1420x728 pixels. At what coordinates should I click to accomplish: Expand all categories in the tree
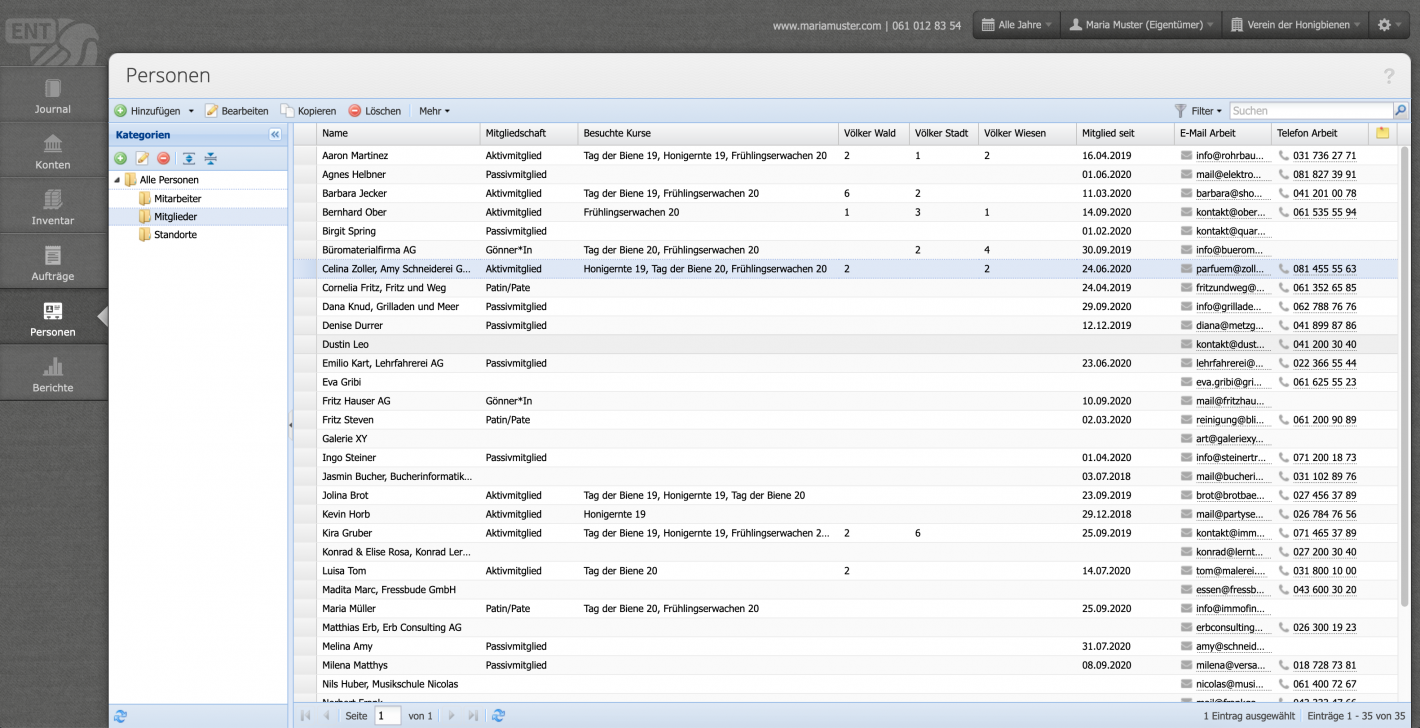click(189, 158)
